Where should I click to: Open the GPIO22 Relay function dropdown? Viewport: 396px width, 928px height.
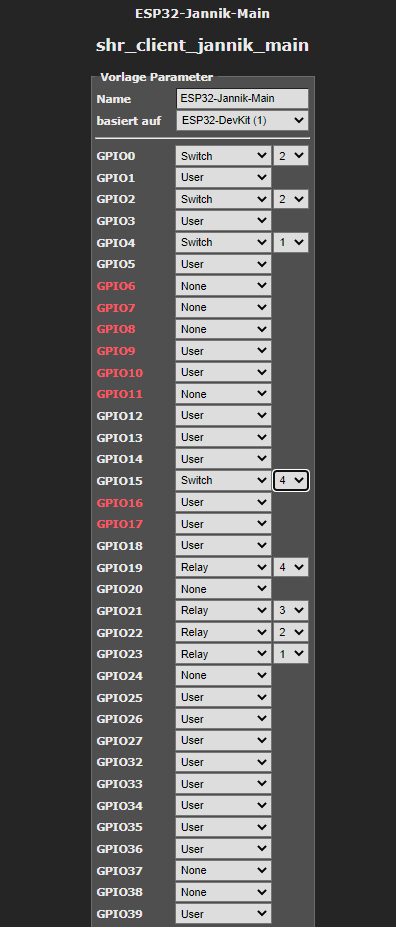coord(224,633)
